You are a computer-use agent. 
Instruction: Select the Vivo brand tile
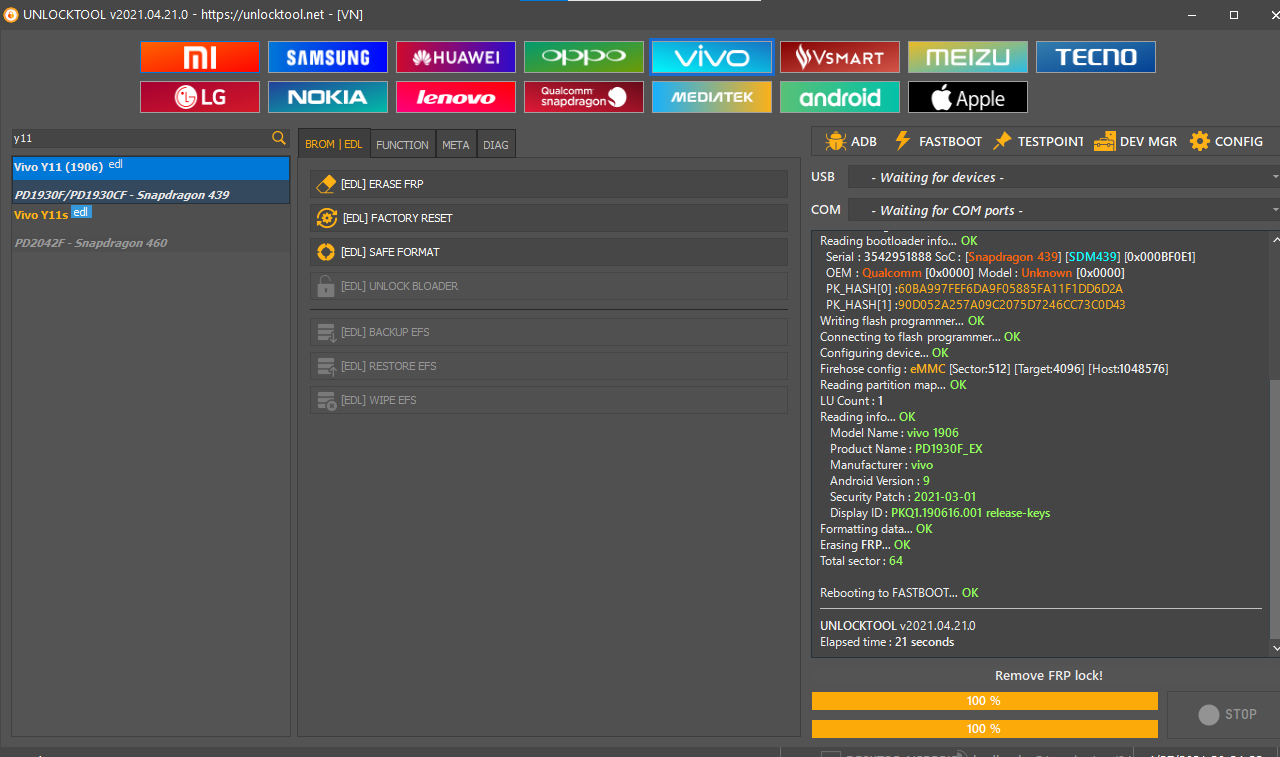tap(712, 57)
